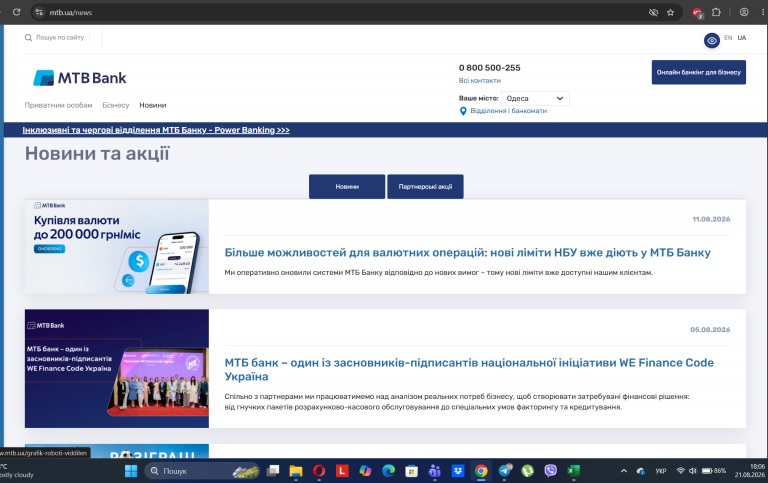The width and height of the screenshot is (768, 483).
Task: Click the OneDrive cloud tray icon
Action: [641, 471]
